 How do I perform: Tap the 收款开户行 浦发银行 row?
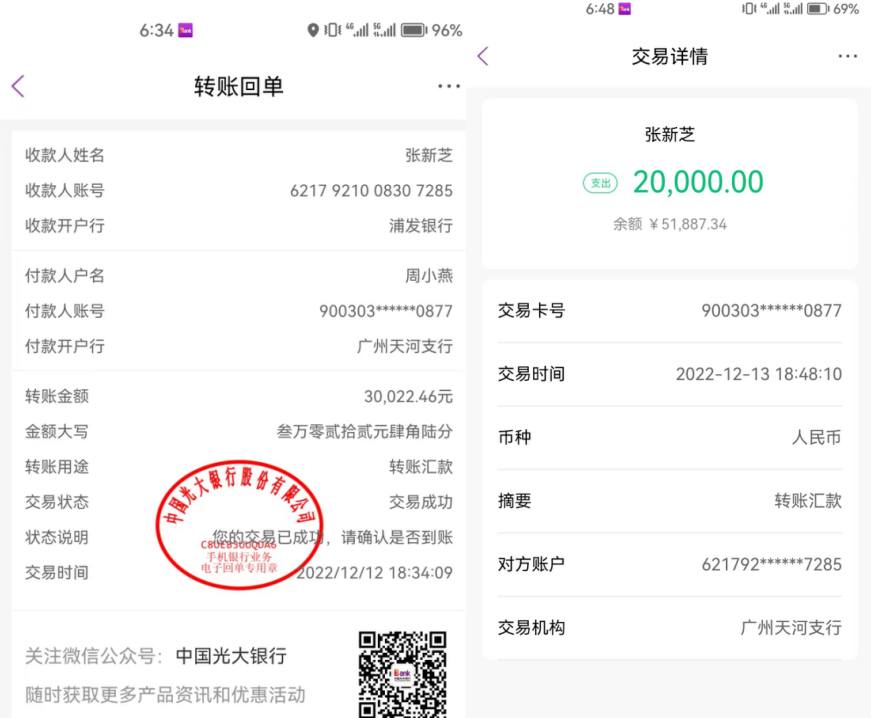click(238, 226)
